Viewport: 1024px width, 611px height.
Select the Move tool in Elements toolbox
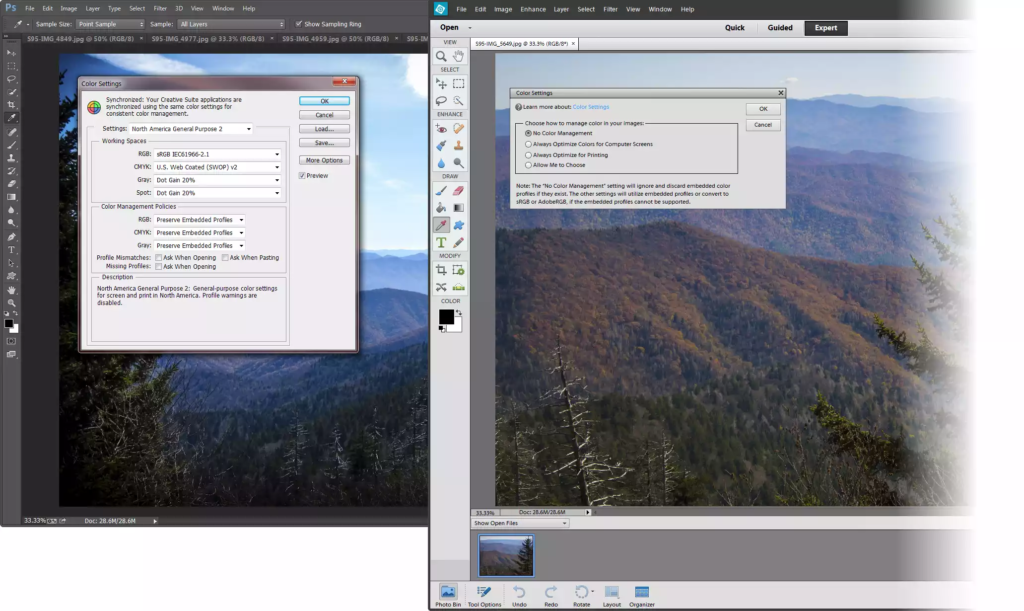[441, 84]
